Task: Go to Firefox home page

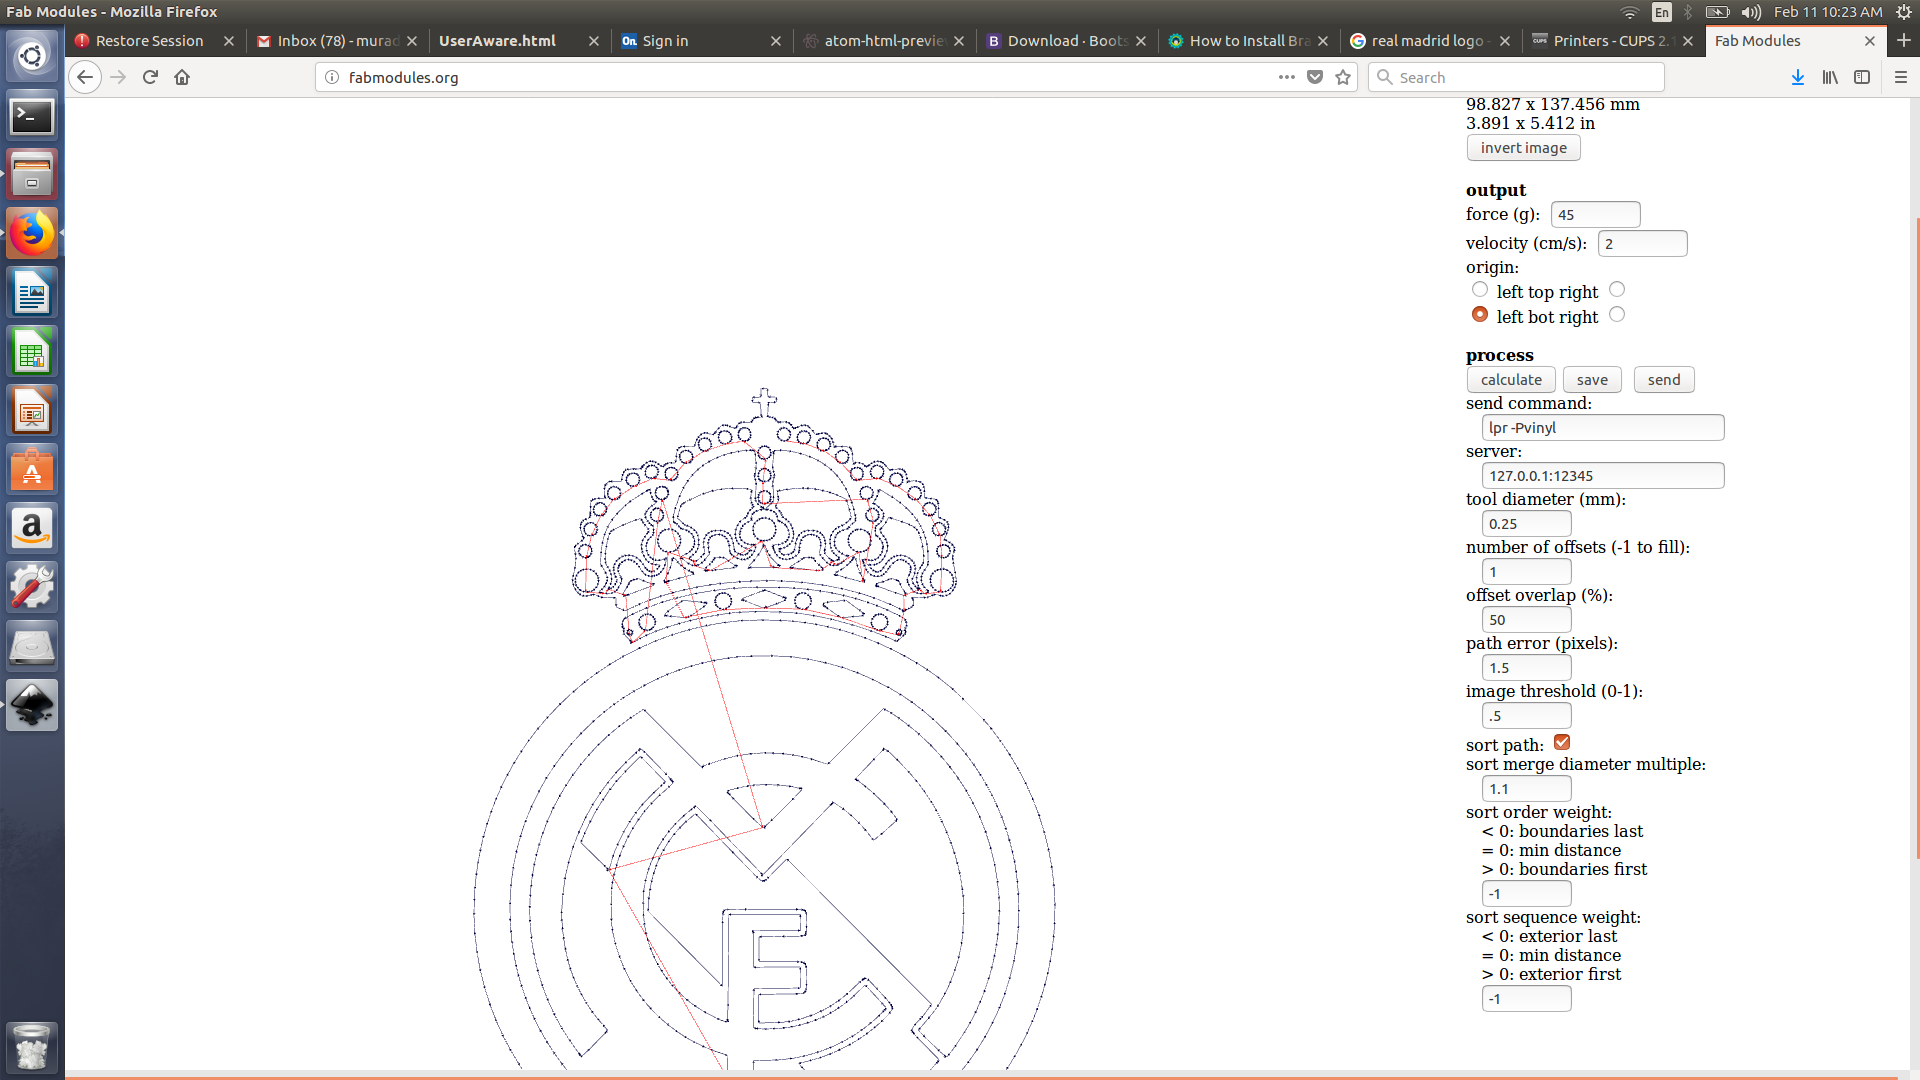Action: (x=182, y=77)
